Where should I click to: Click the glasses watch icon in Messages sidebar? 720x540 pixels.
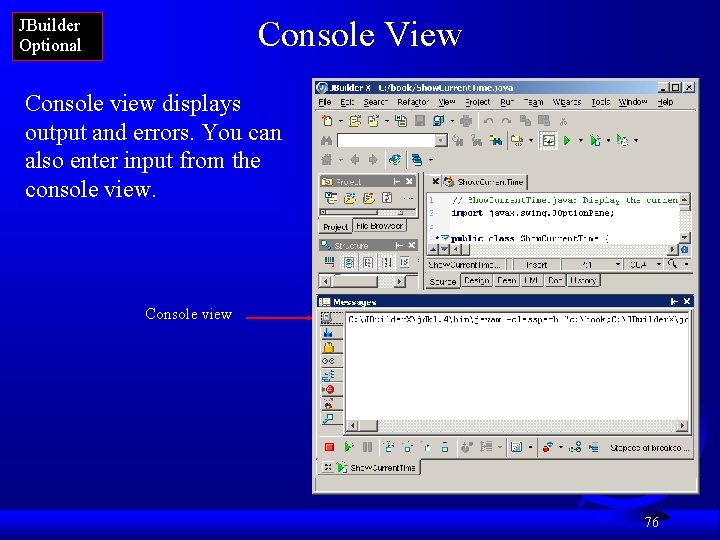pyautogui.click(x=328, y=361)
